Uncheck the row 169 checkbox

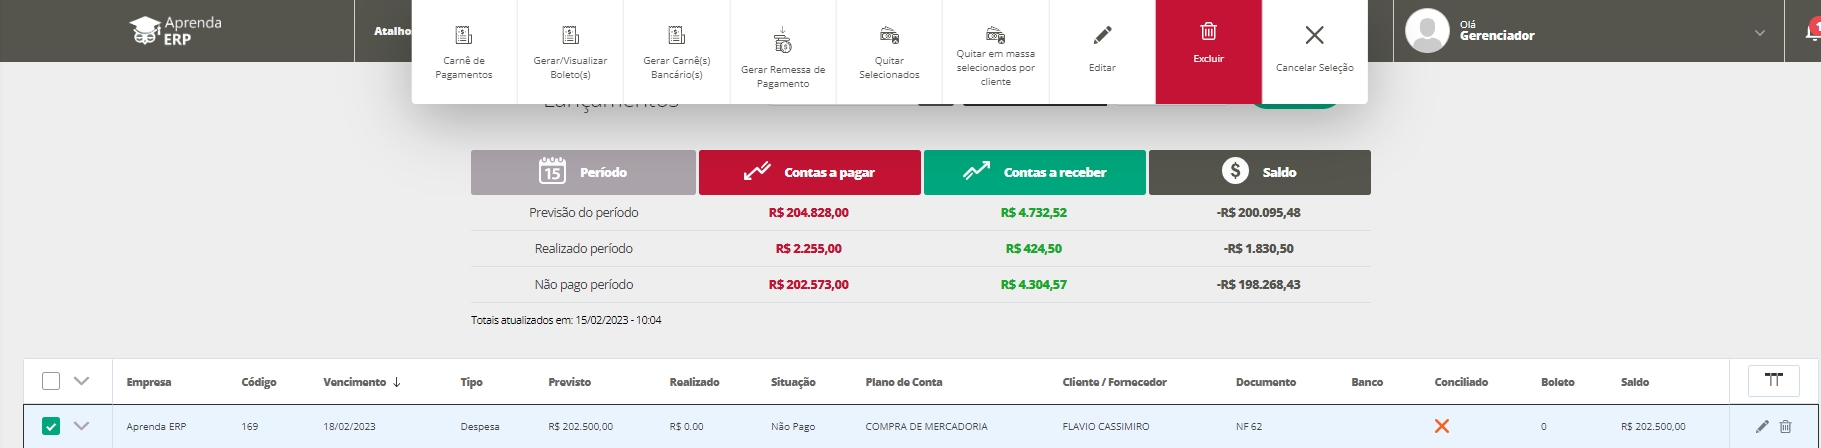(51, 426)
